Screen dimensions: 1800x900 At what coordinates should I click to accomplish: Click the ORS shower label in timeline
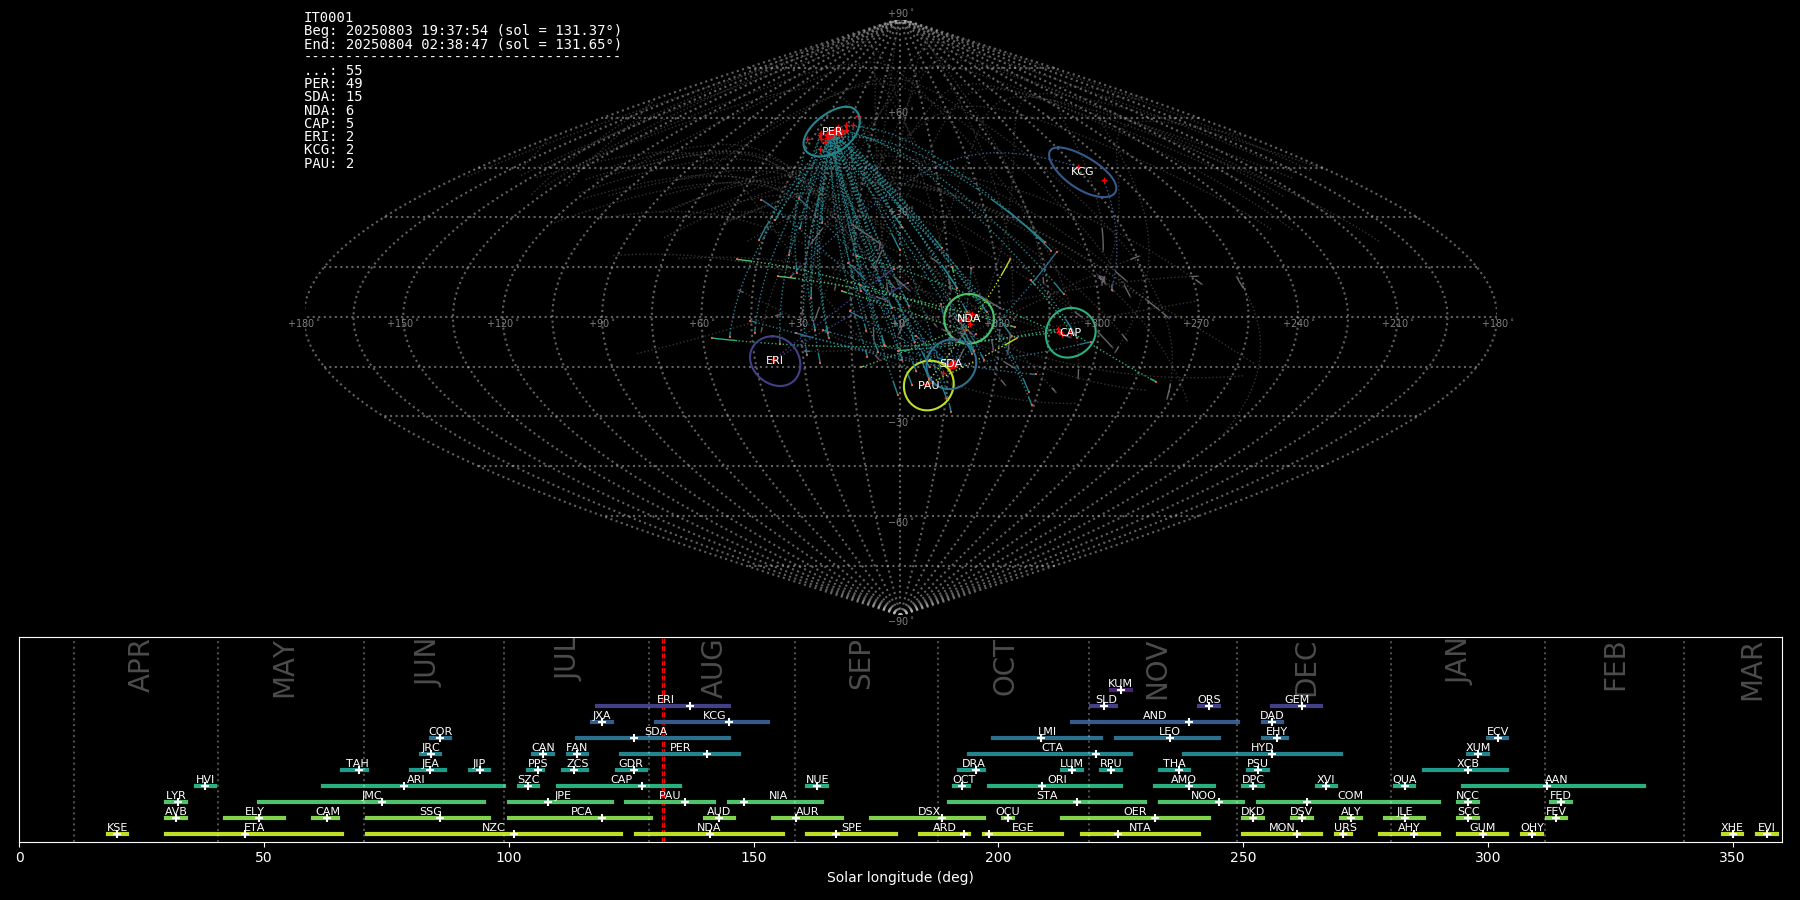click(1209, 700)
